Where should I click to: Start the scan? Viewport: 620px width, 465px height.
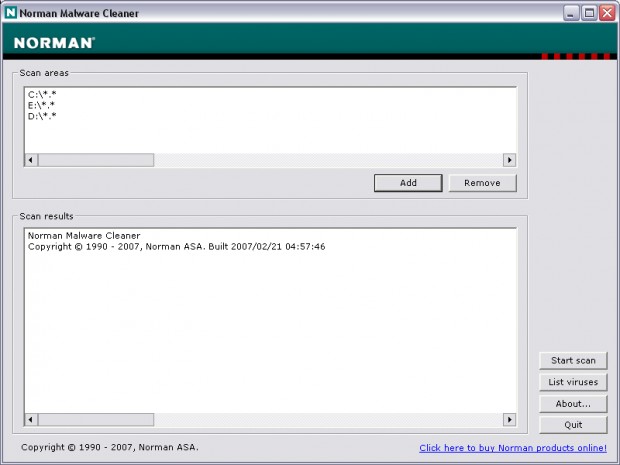pyautogui.click(x=573, y=361)
